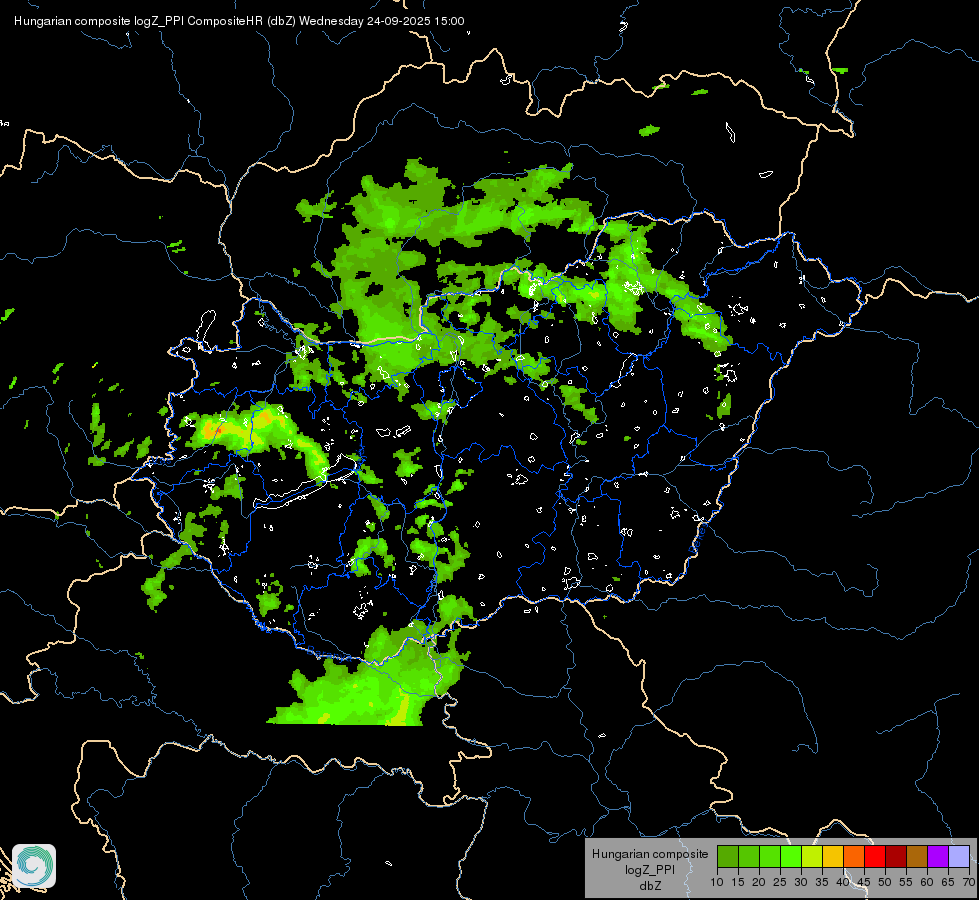The height and width of the screenshot is (900, 979).
Task: Click the '60' legend scale value
Action: (x=927, y=883)
